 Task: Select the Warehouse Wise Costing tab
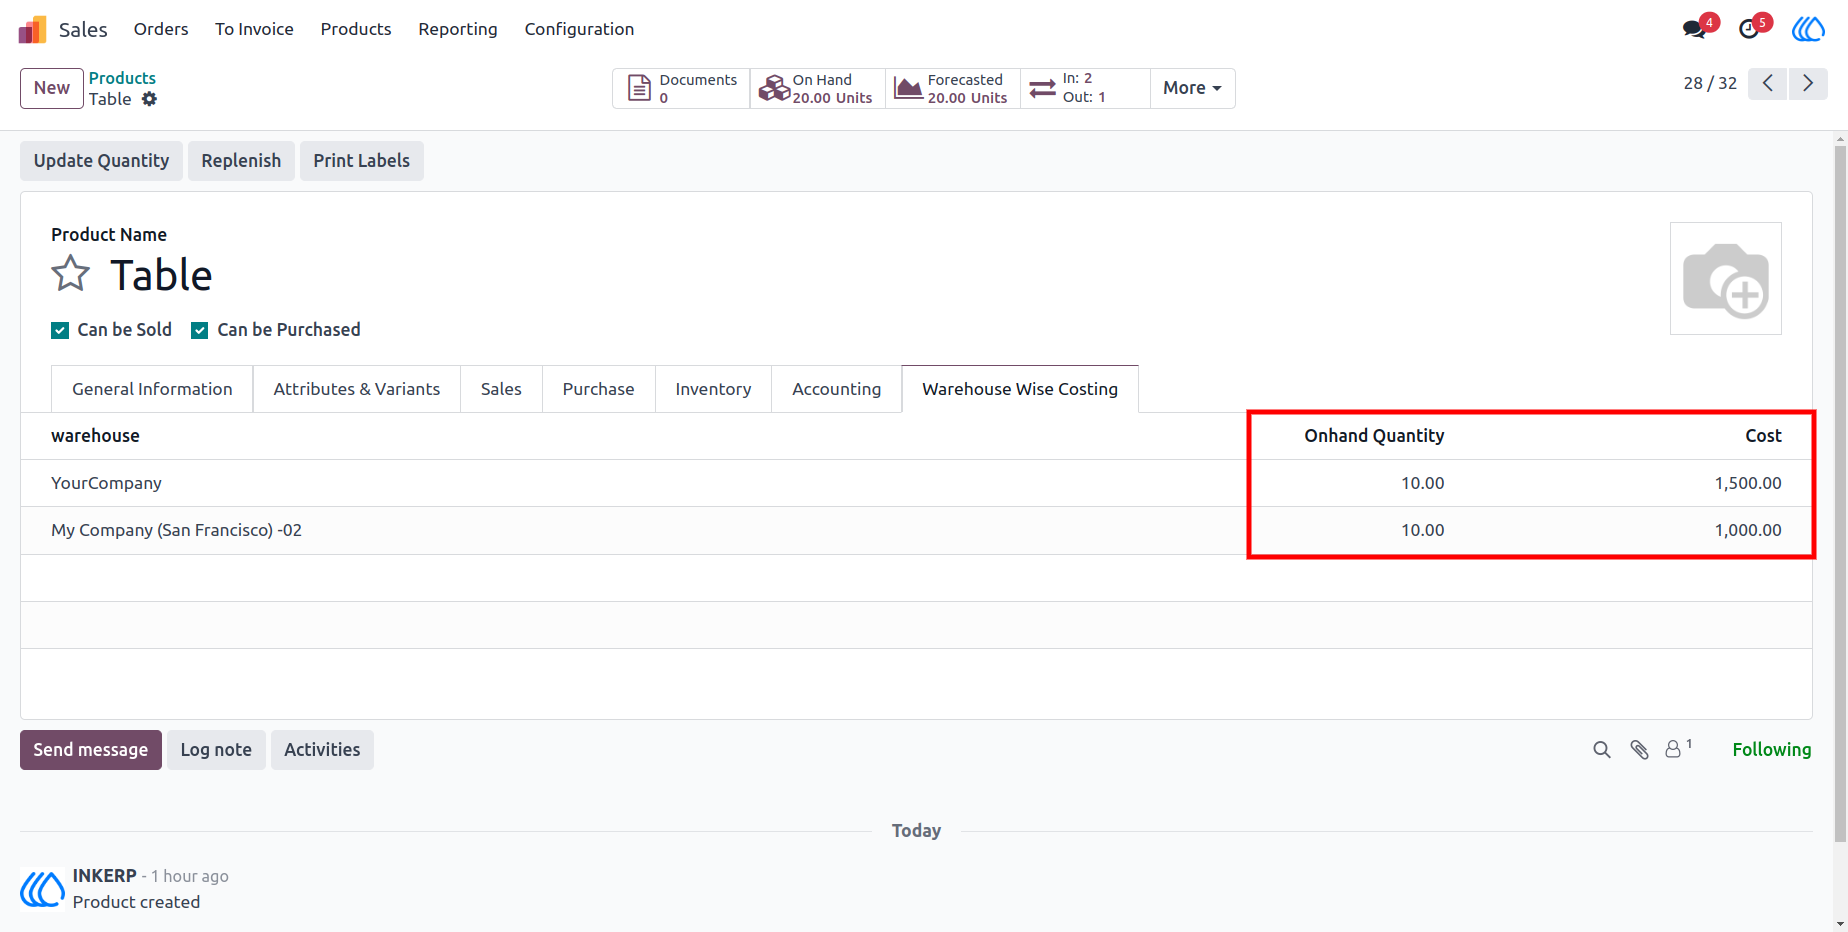coord(1020,389)
